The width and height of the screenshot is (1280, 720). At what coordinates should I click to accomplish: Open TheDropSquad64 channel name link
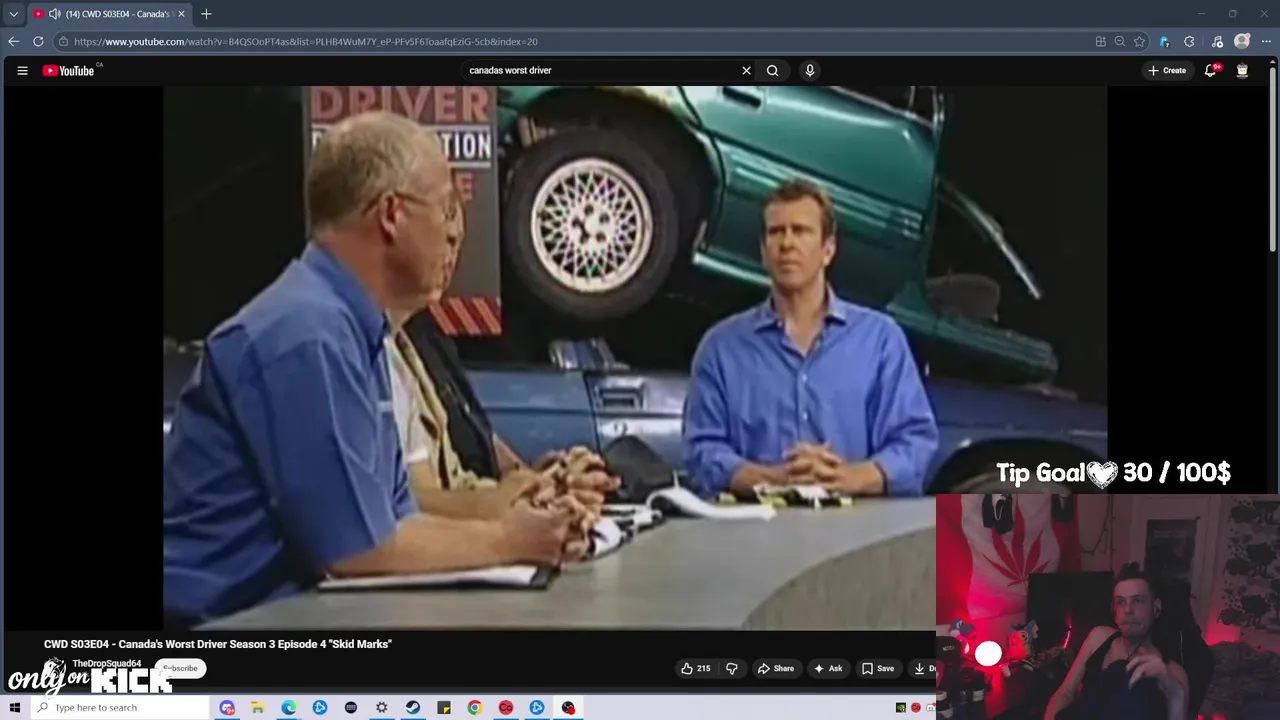coord(106,663)
